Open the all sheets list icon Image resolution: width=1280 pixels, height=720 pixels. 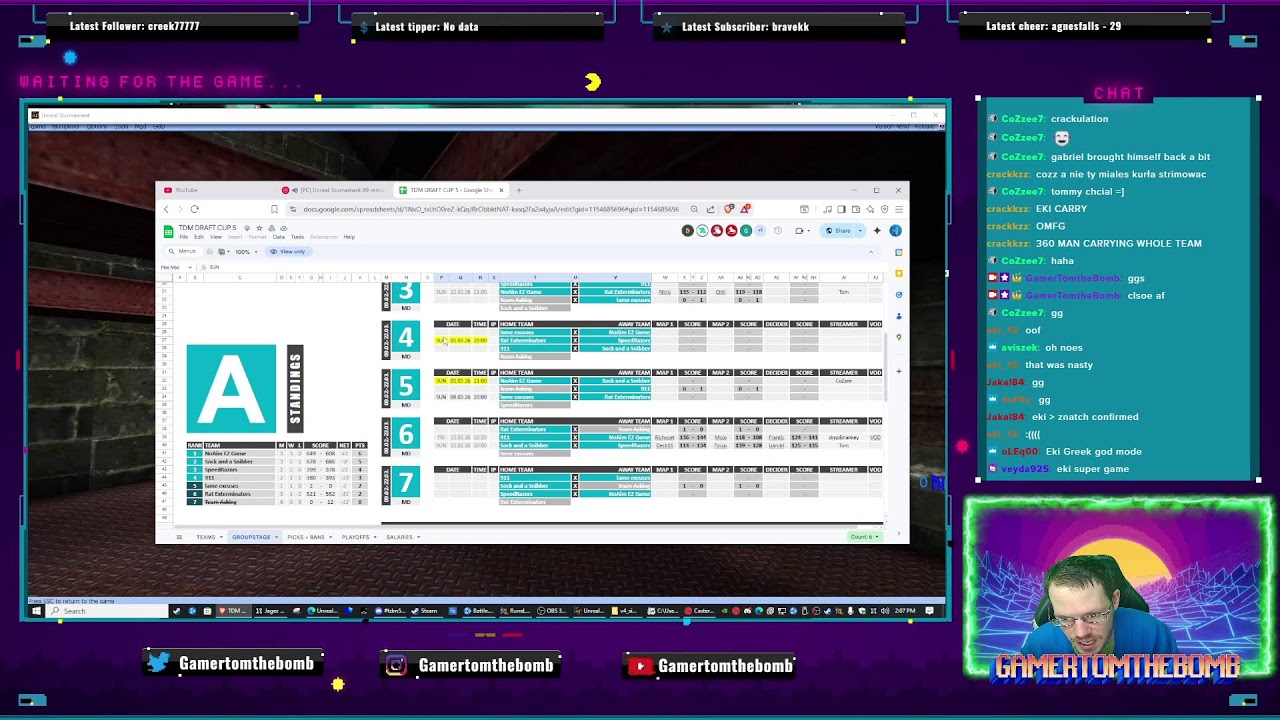179,537
